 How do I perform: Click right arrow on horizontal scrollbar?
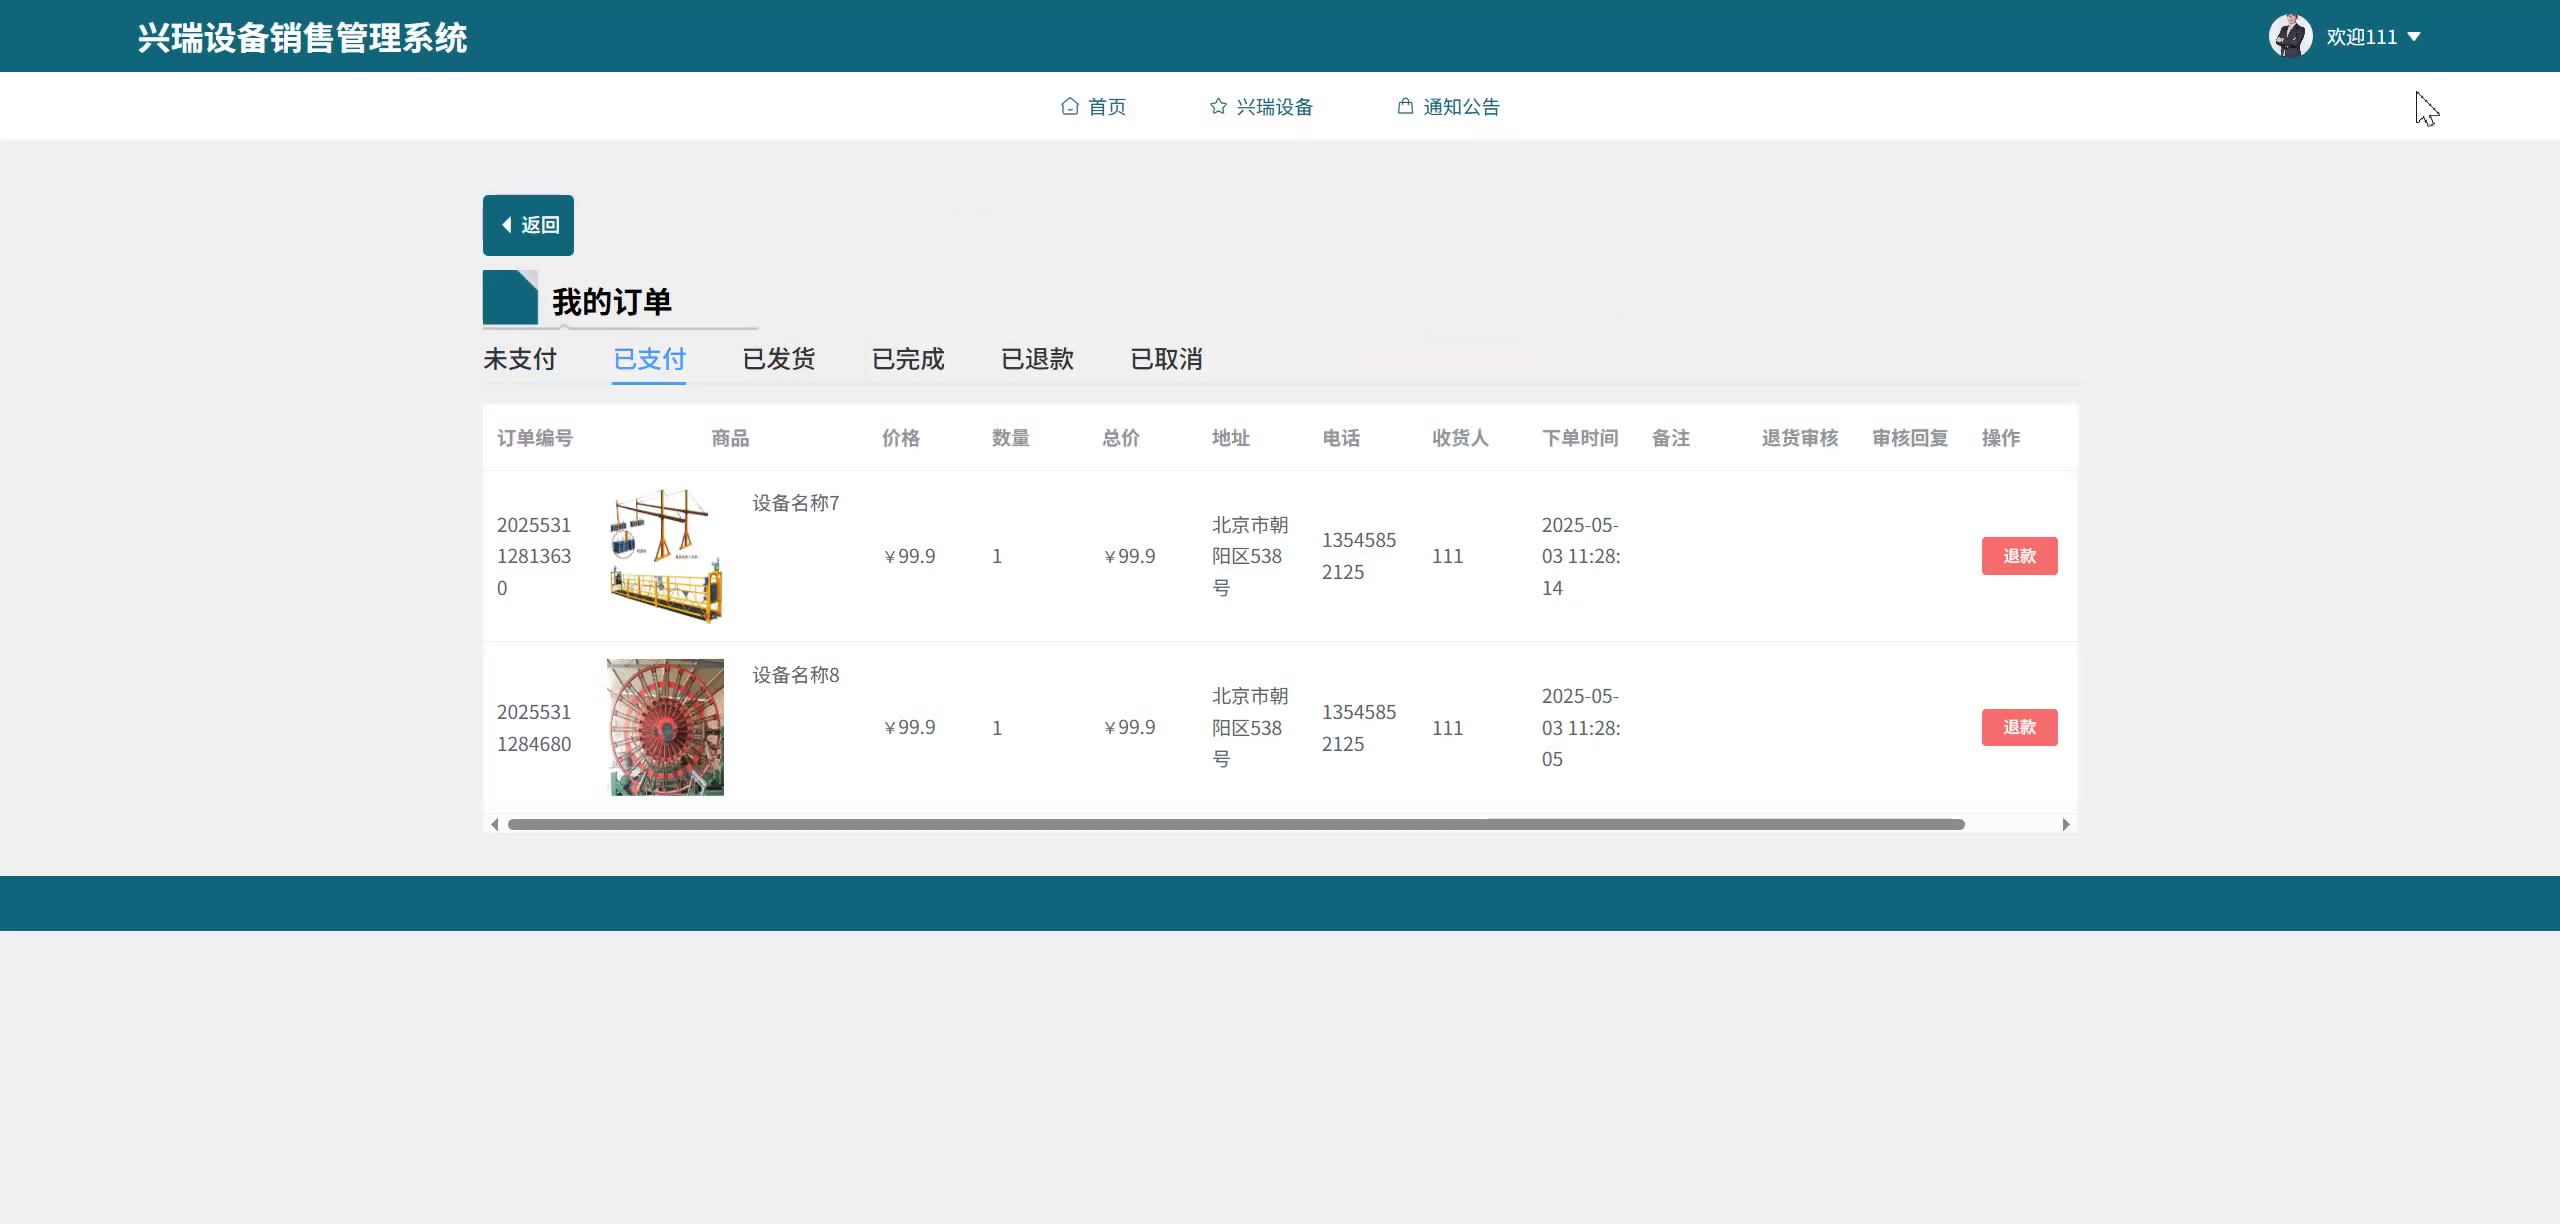pos(2066,824)
